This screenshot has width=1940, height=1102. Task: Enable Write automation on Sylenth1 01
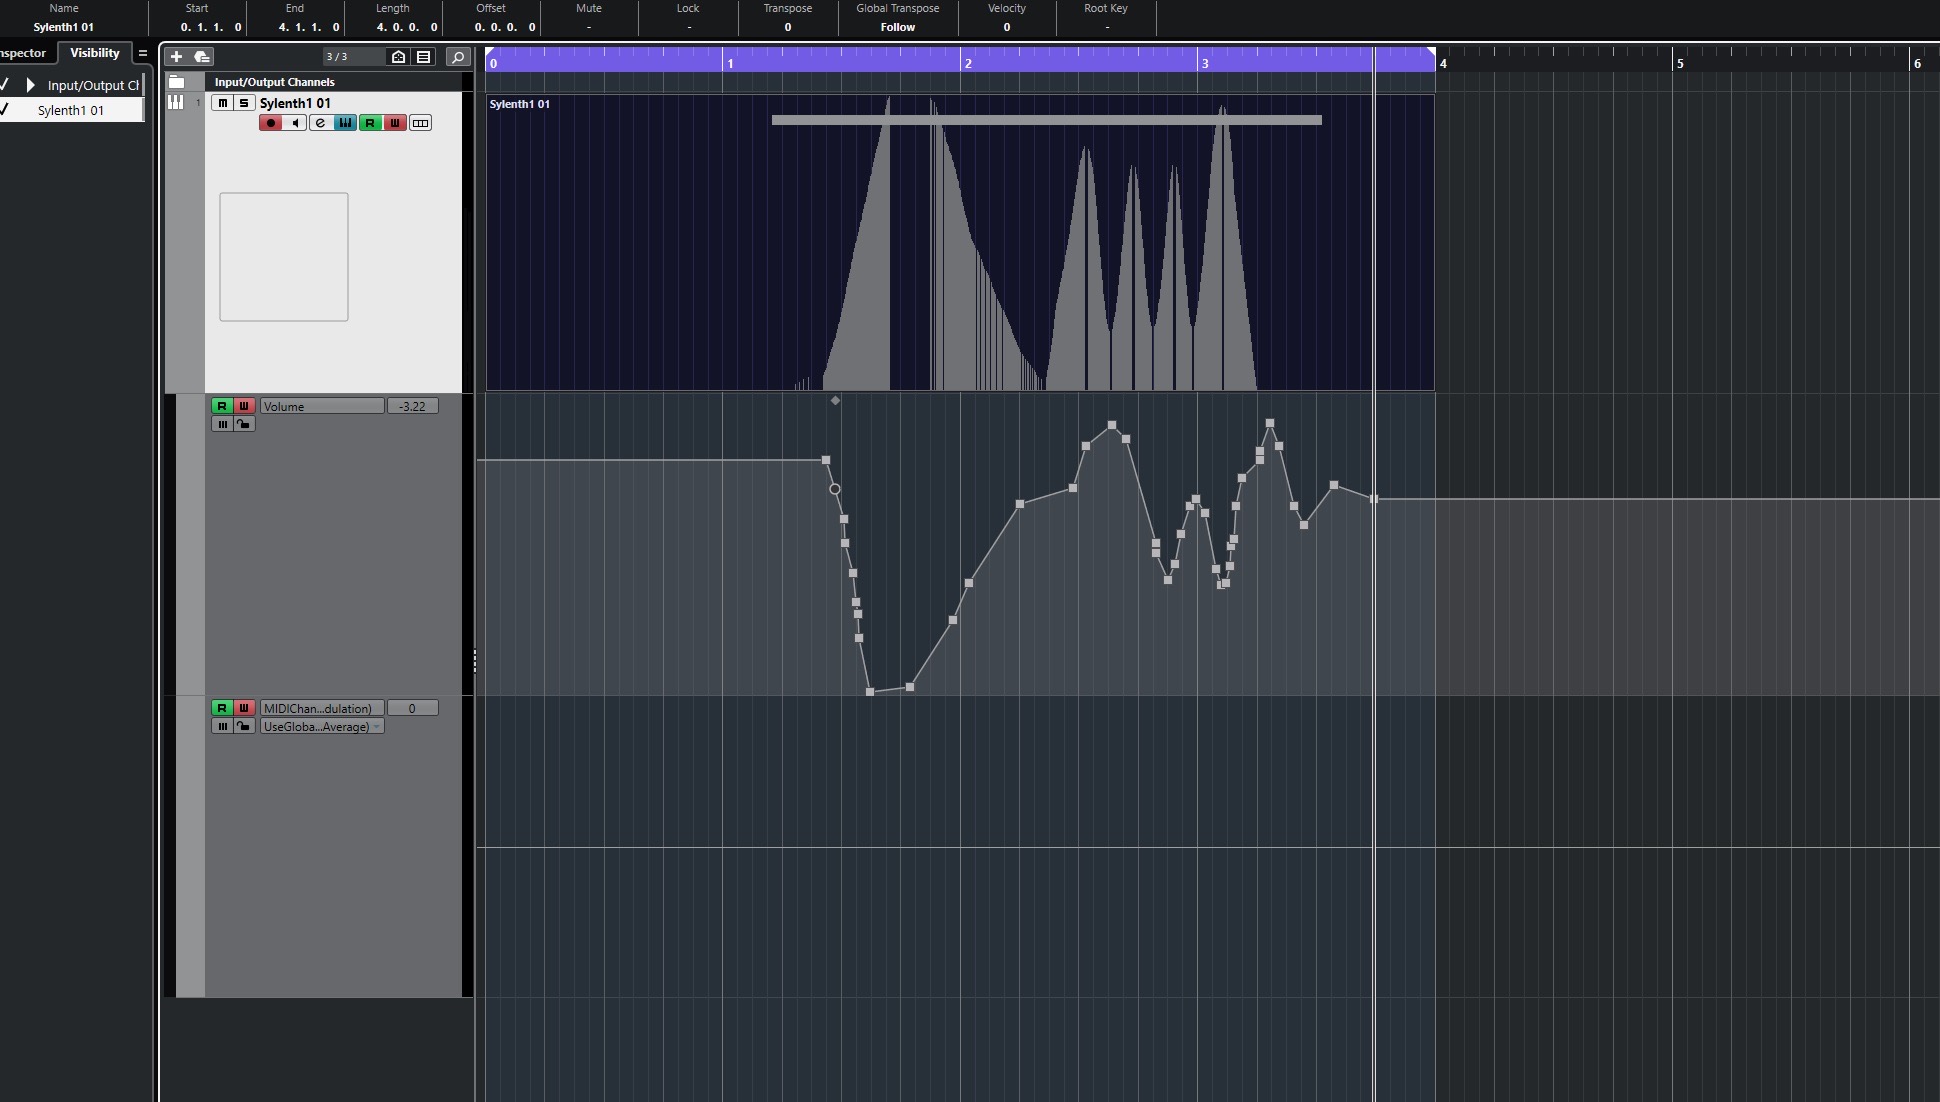pos(394,123)
